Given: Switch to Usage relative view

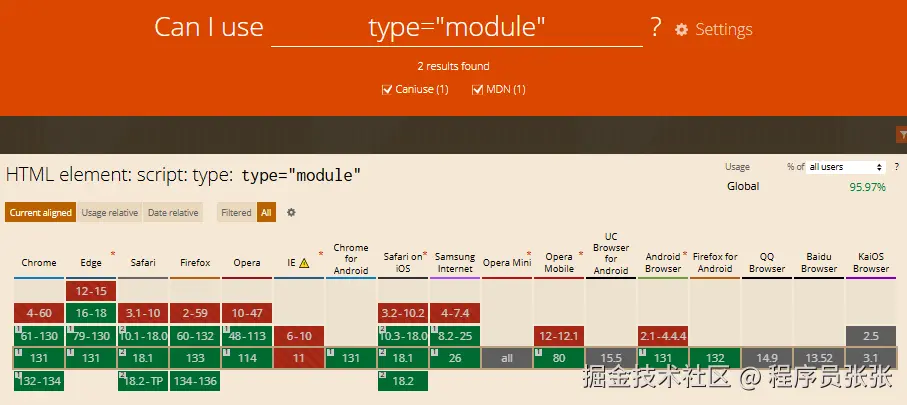Looking at the screenshot, I should click(109, 212).
